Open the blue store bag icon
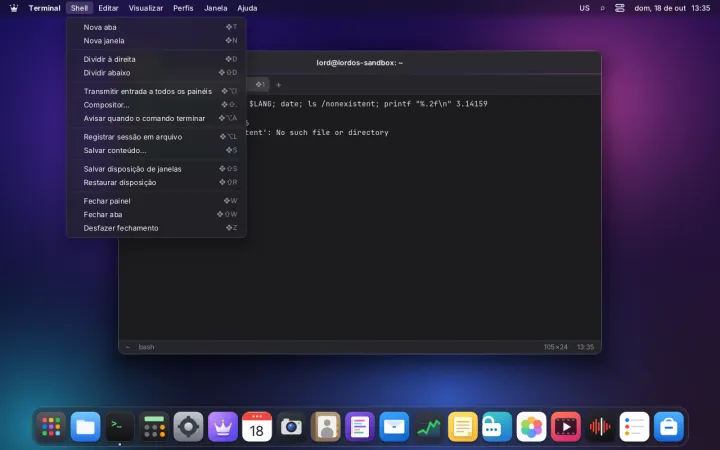This screenshot has width=720, height=450. coord(669,427)
